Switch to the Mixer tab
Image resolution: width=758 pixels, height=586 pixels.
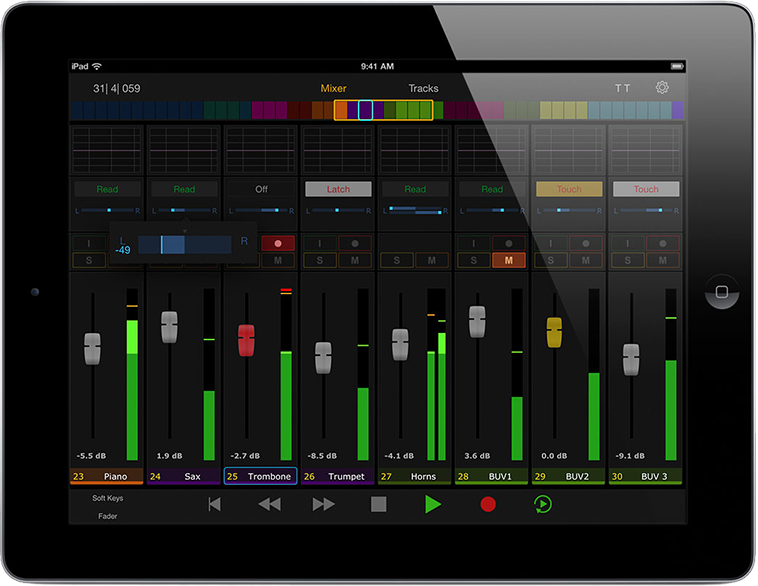[x=333, y=88]
